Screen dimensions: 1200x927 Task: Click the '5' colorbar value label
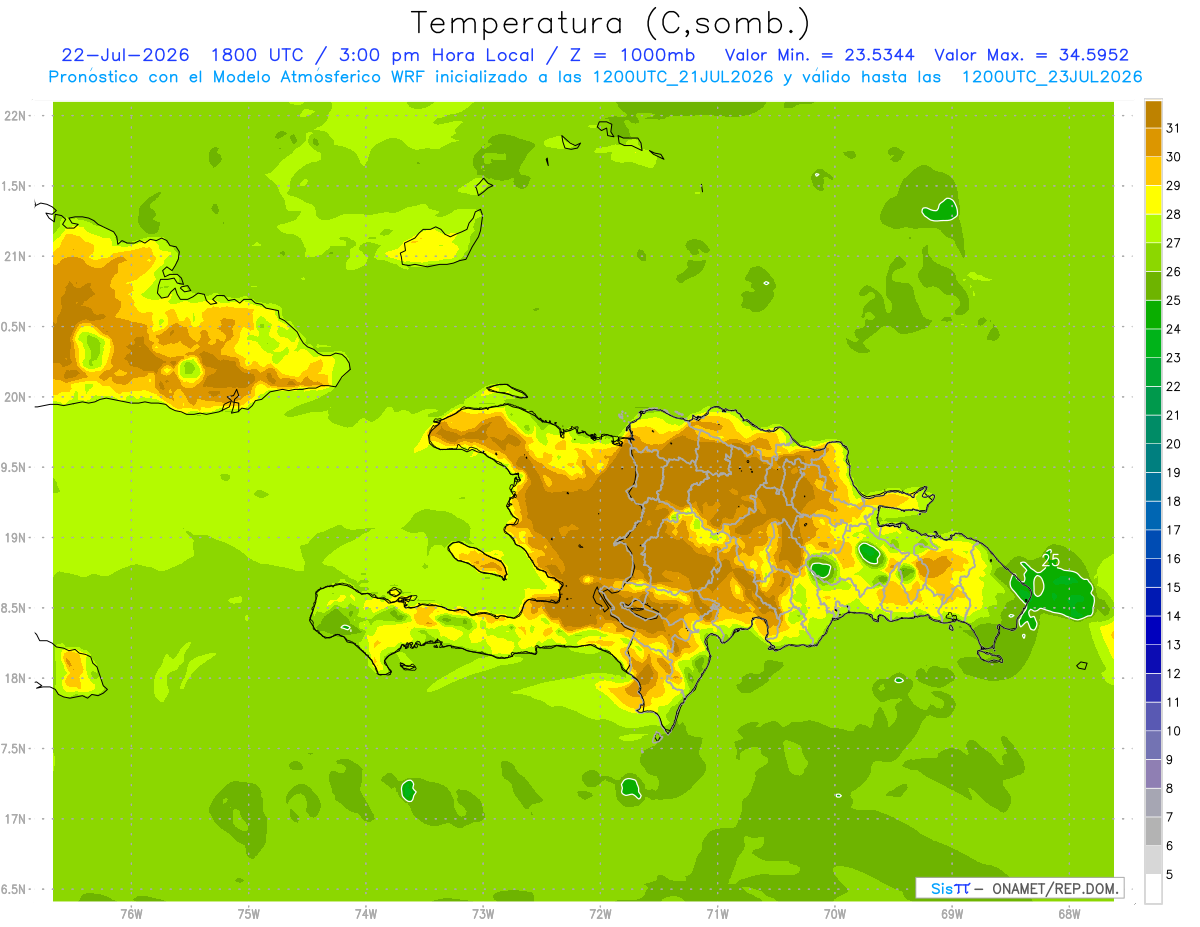(x=1170, y=875)
